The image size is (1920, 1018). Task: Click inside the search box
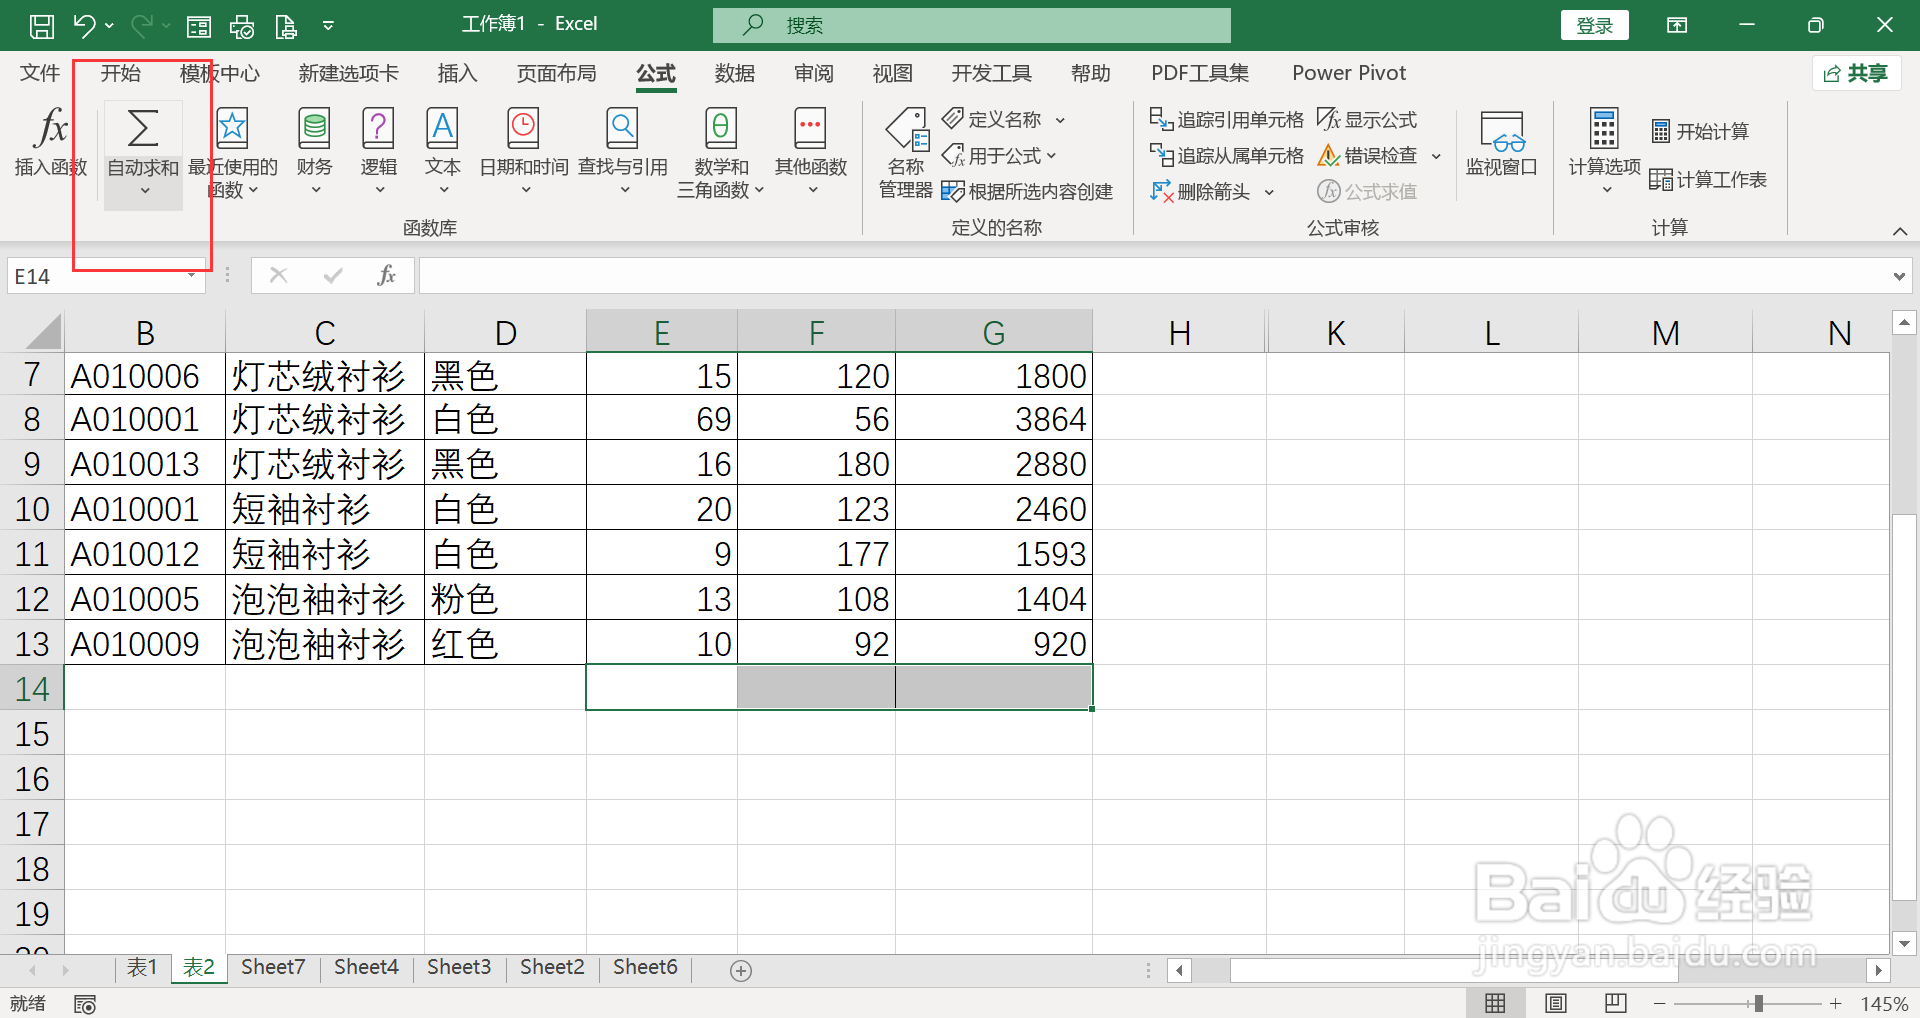[x=970, y=24]
